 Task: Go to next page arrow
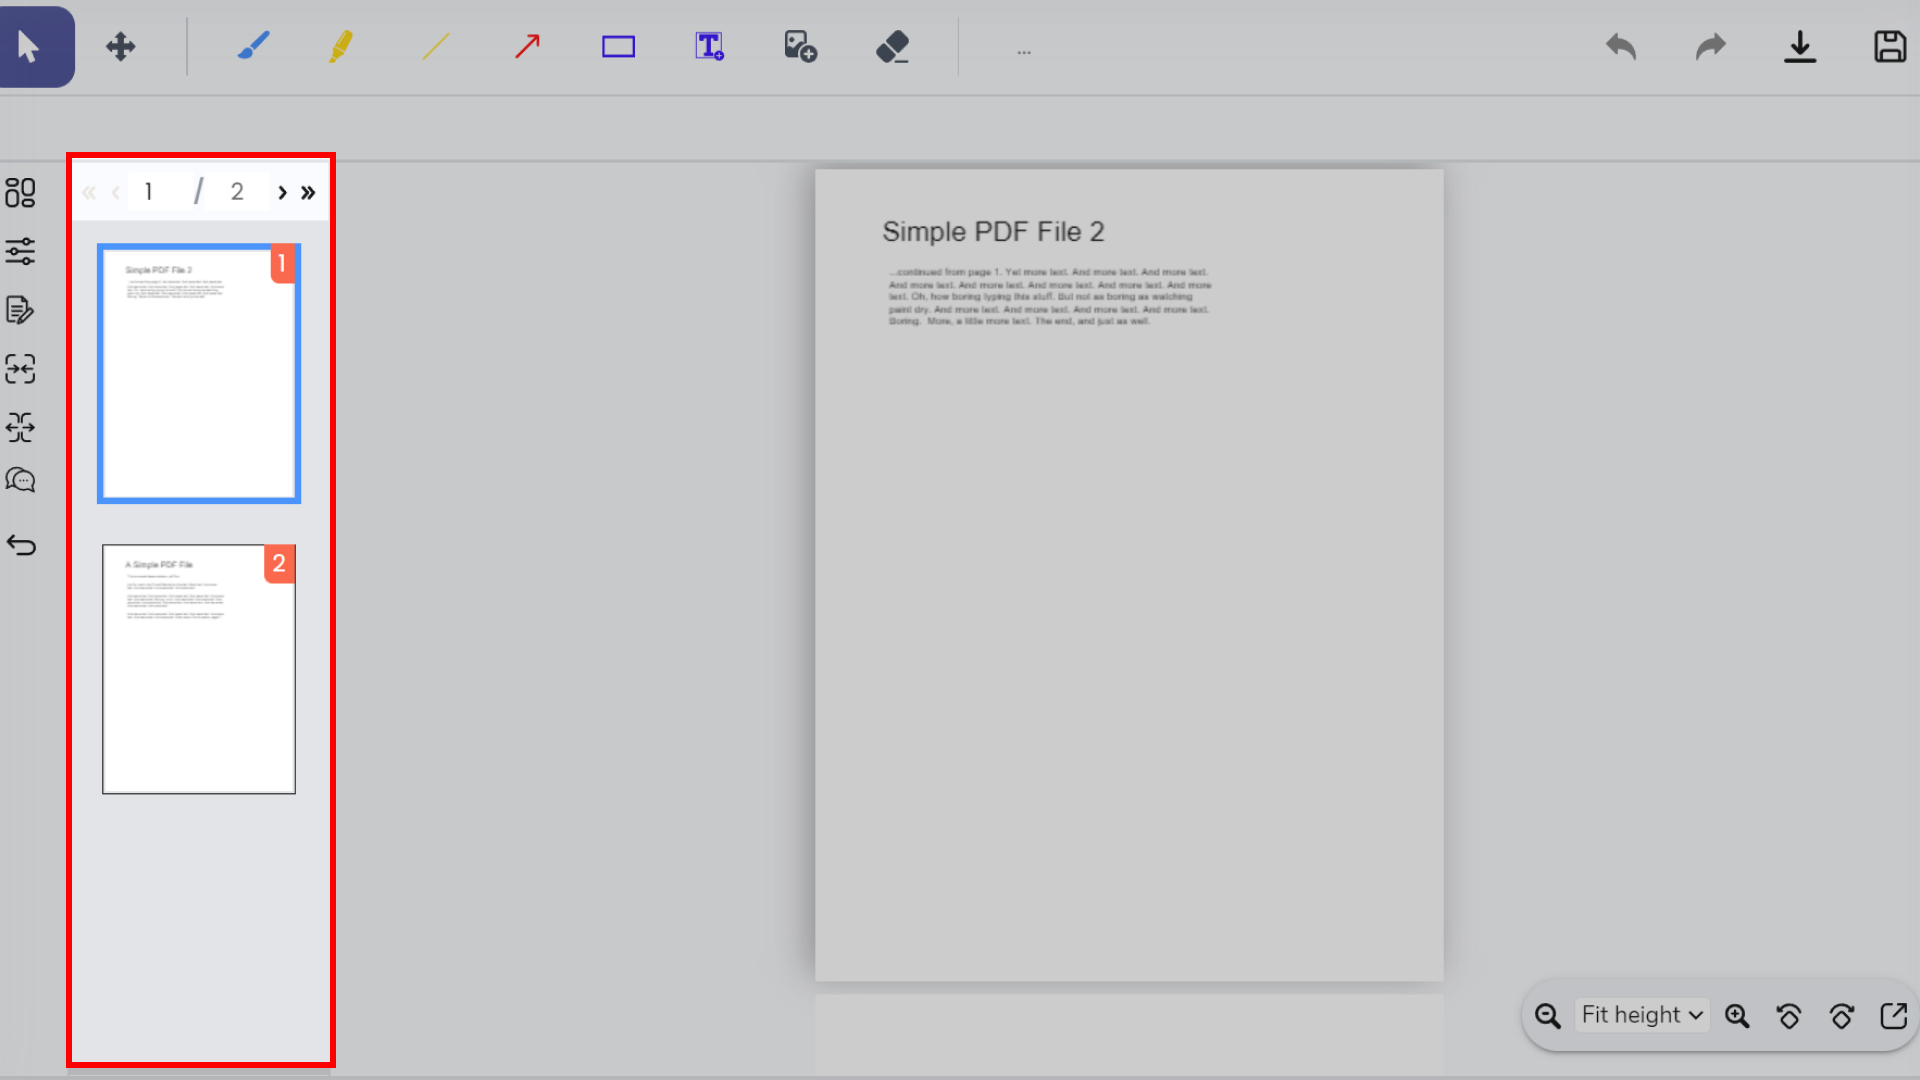[282, 192]
